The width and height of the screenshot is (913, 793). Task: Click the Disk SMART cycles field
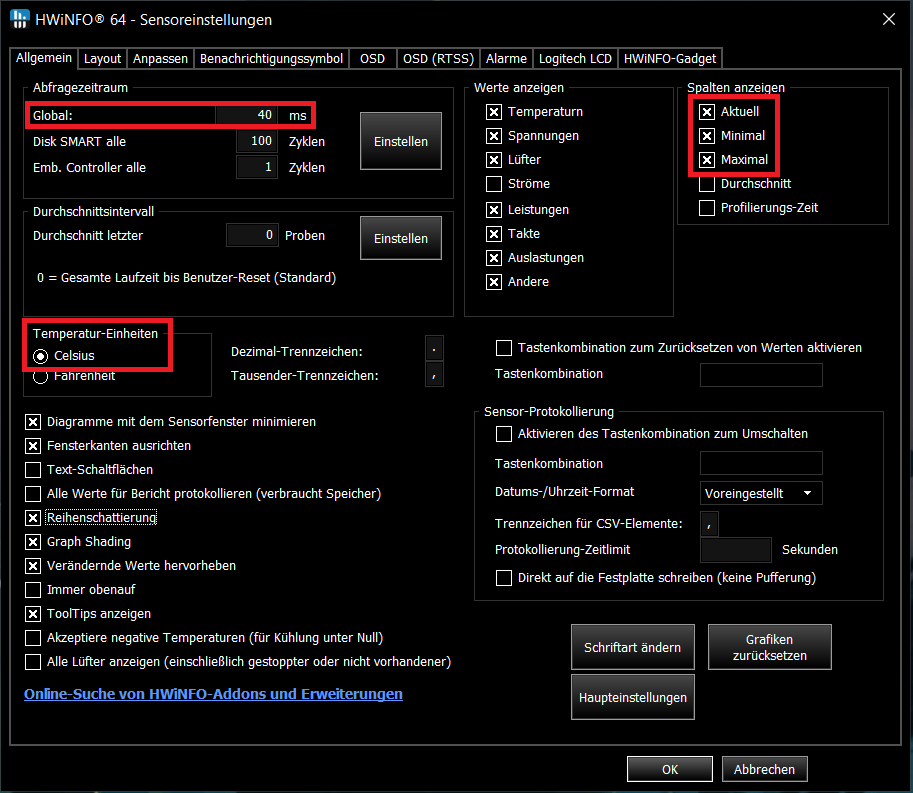coord(257,141)
